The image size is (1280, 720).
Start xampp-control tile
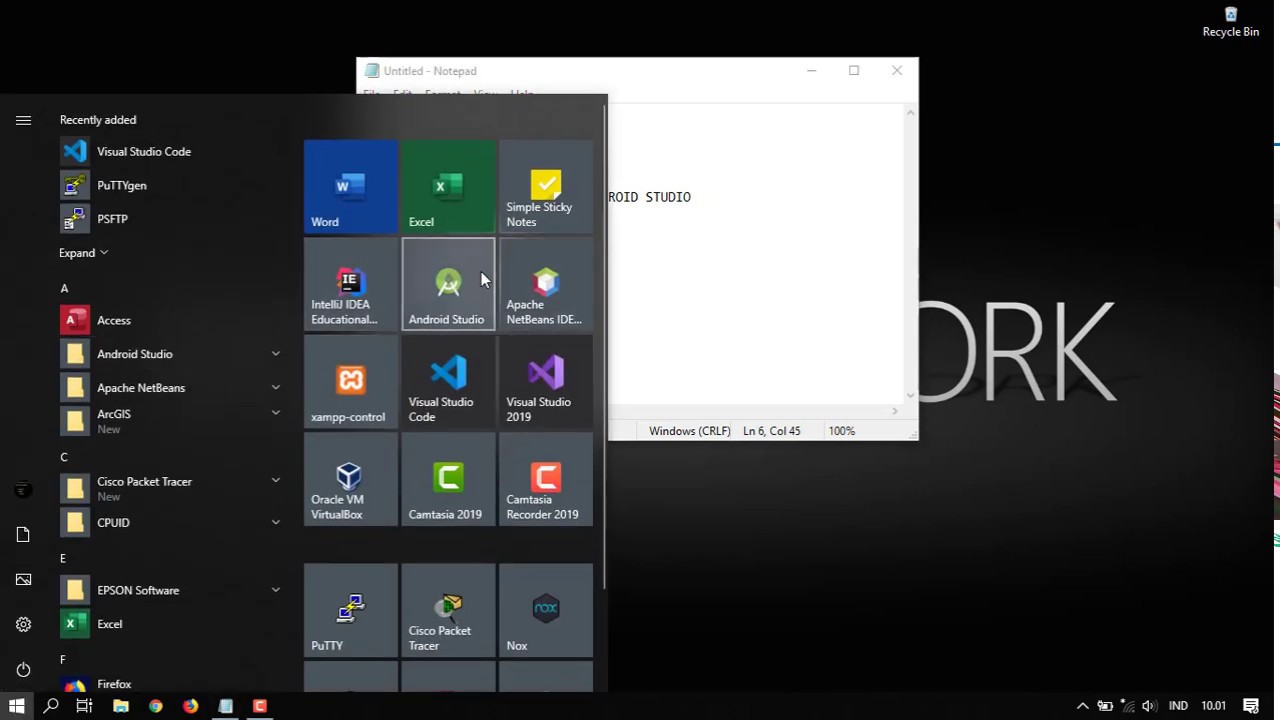[x=350, y=382]
